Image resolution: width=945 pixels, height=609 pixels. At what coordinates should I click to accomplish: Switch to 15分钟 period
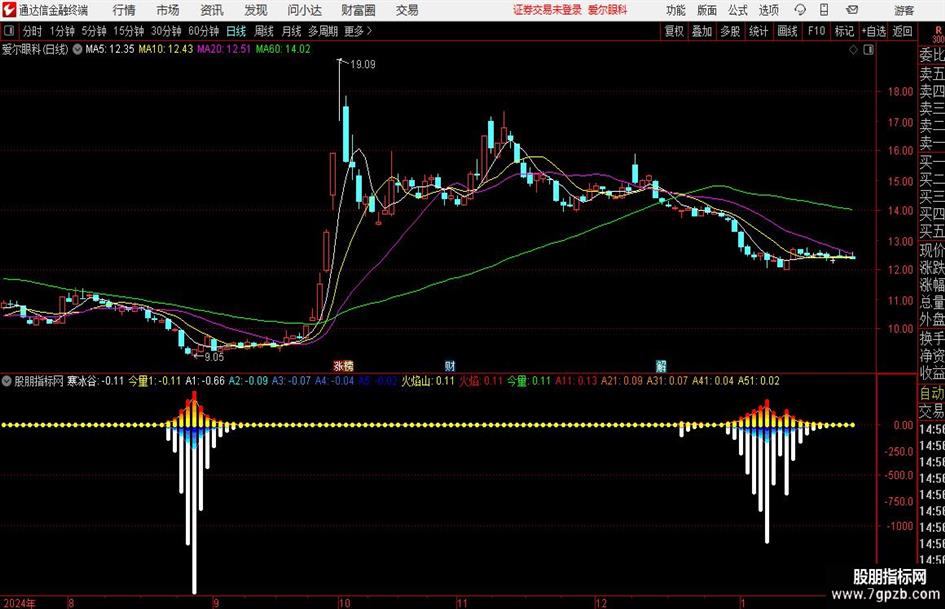click(129, 31)
